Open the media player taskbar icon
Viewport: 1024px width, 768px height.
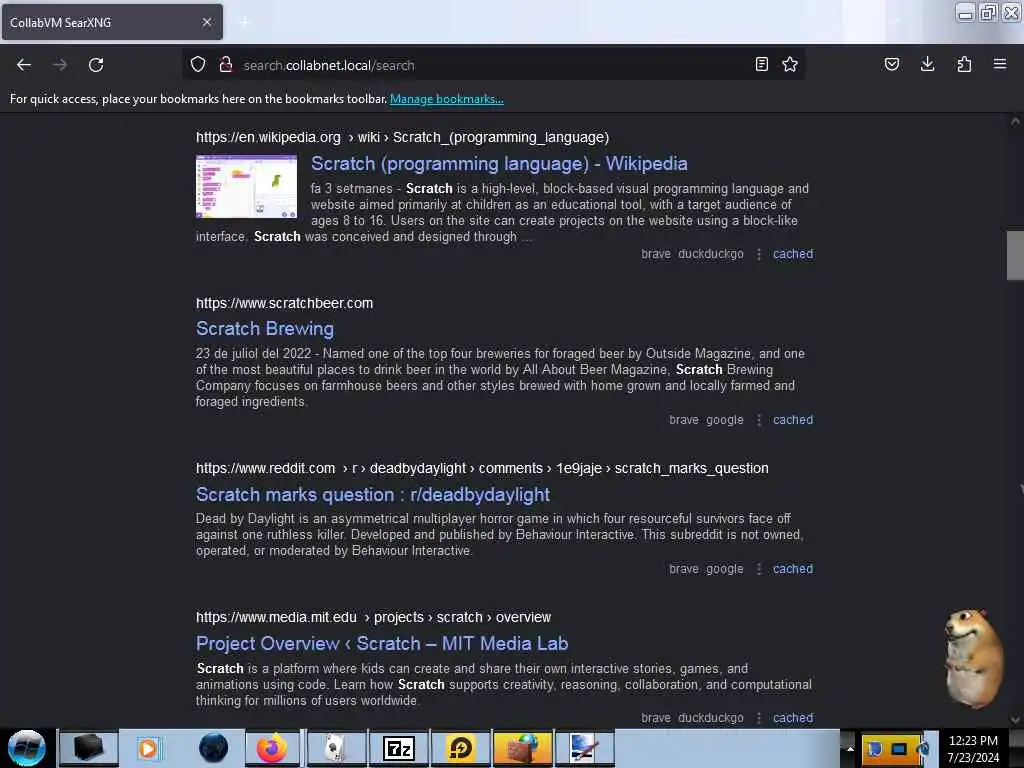pyautogui.click(x=148, y=748)
